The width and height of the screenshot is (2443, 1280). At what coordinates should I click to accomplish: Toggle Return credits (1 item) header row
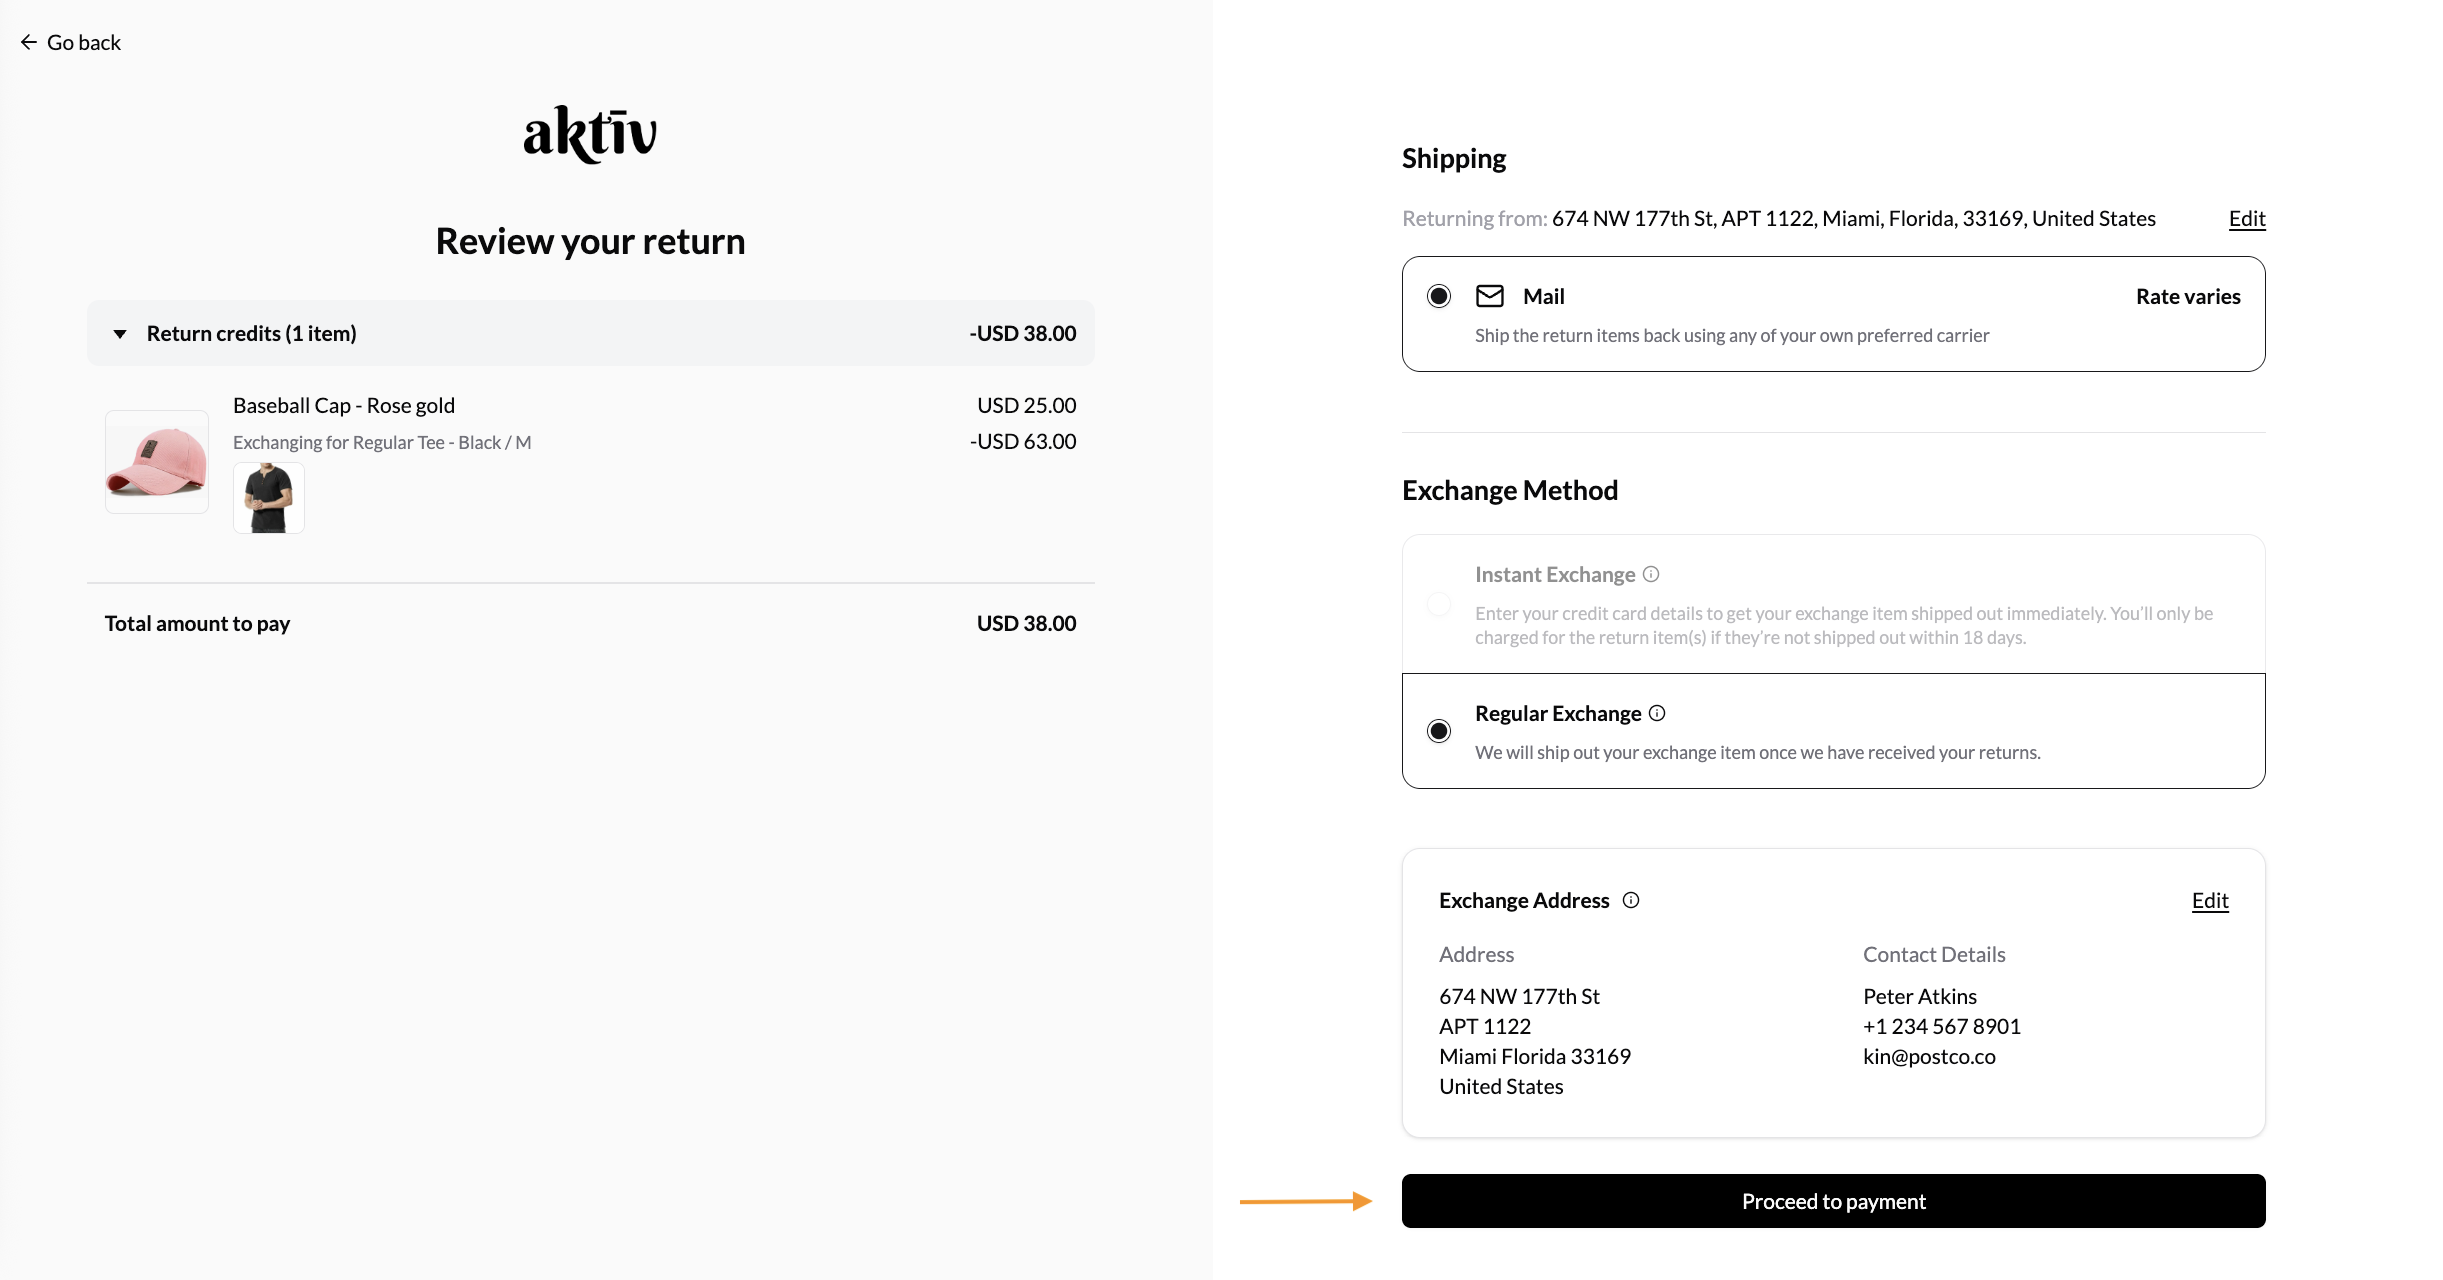[x=590, y=333]
